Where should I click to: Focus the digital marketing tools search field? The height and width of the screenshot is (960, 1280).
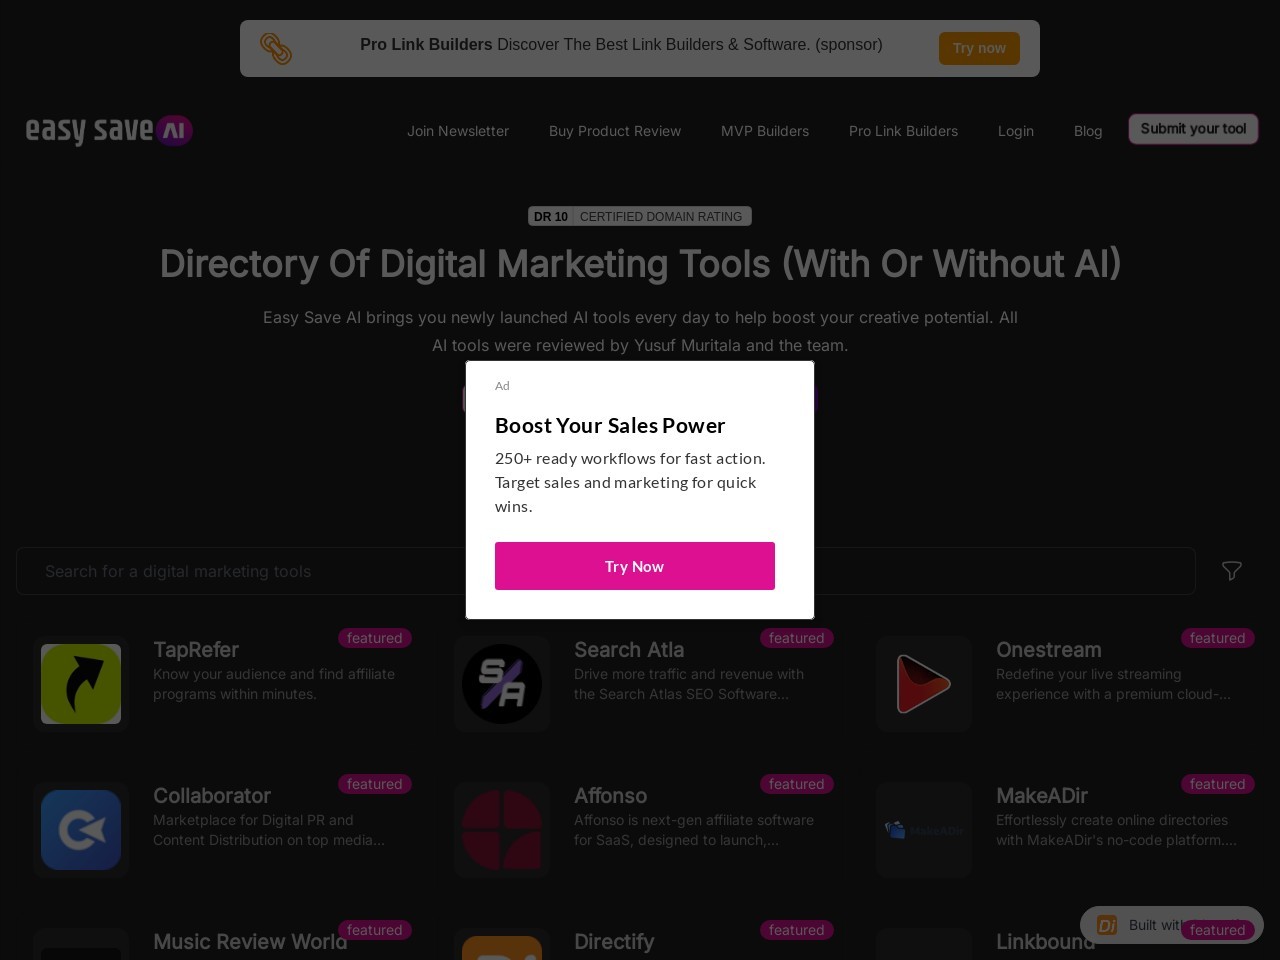[606, 571]
